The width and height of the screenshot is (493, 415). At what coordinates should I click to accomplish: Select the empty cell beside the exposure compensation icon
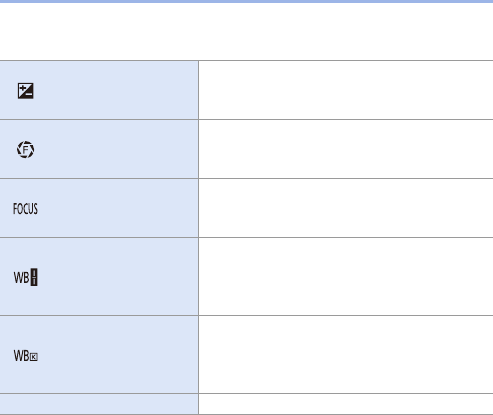point(346,90)
